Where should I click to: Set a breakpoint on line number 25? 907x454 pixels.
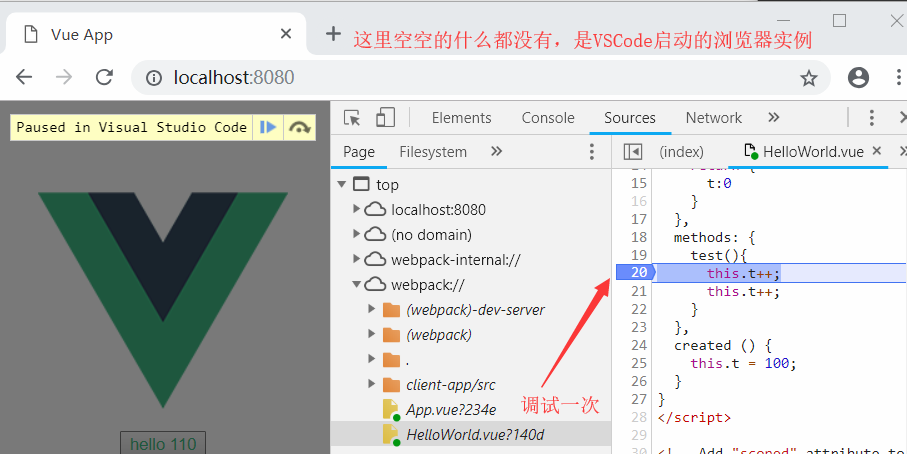click(x=638, y=363)
